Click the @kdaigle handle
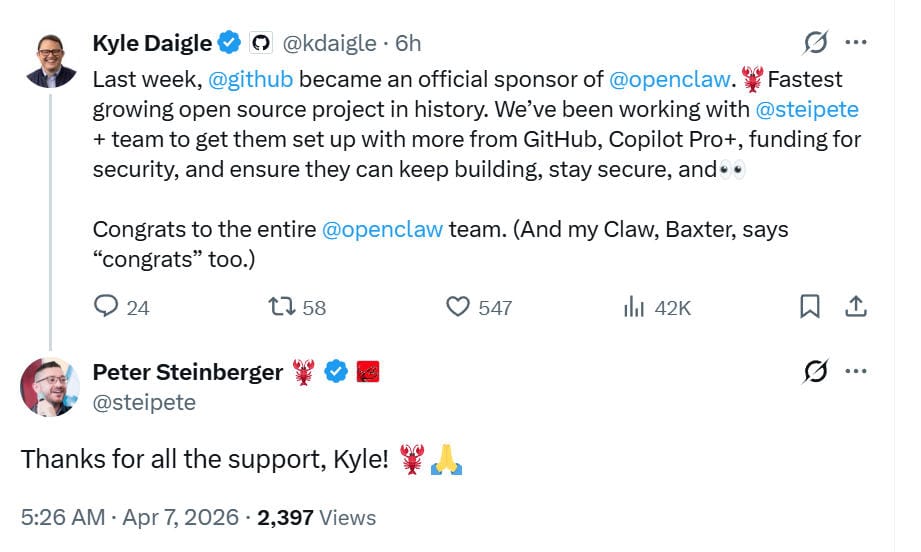 point(330,43)
